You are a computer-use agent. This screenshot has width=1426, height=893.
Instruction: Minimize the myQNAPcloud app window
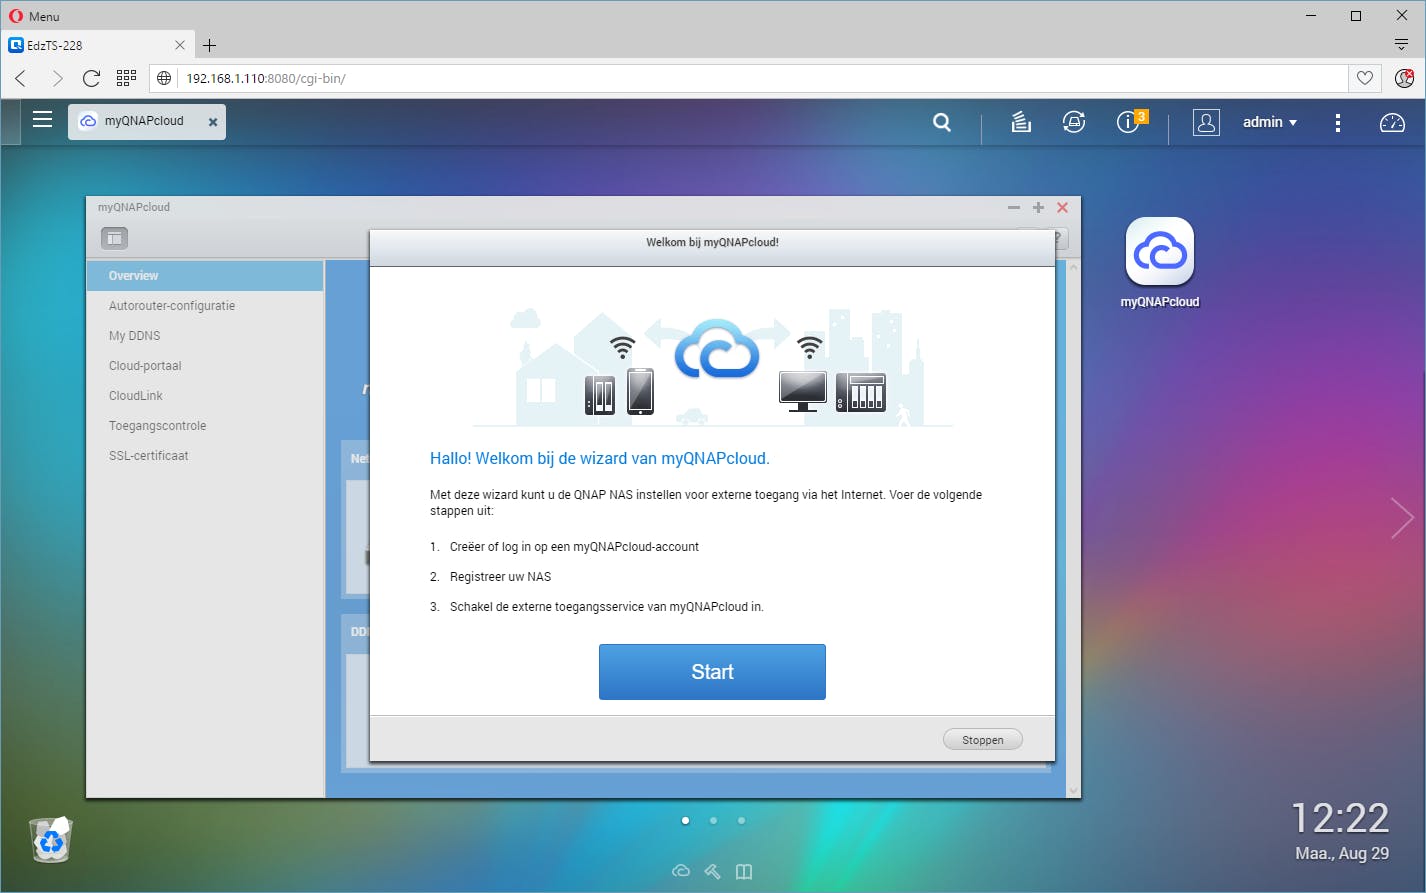pyautogui.click(x=1014, y=208)
